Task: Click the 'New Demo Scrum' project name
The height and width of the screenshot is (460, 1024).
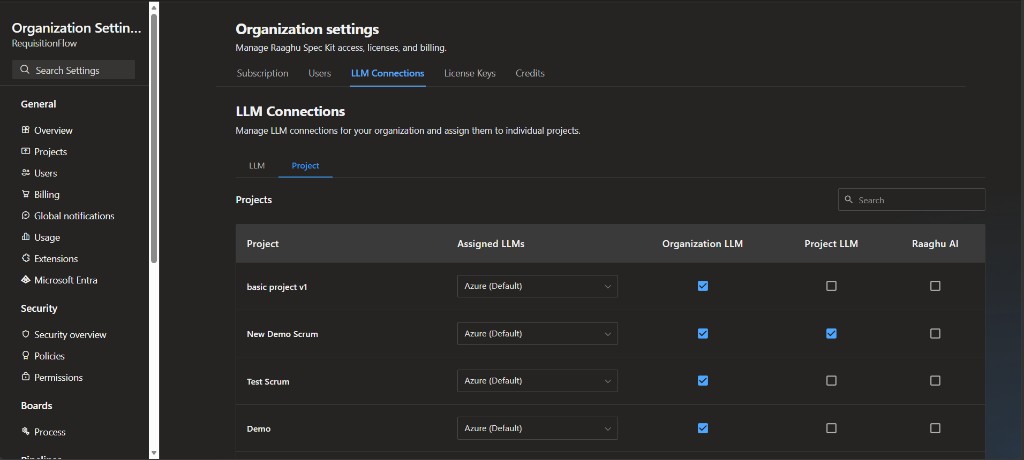Action: tap(282, 334)
